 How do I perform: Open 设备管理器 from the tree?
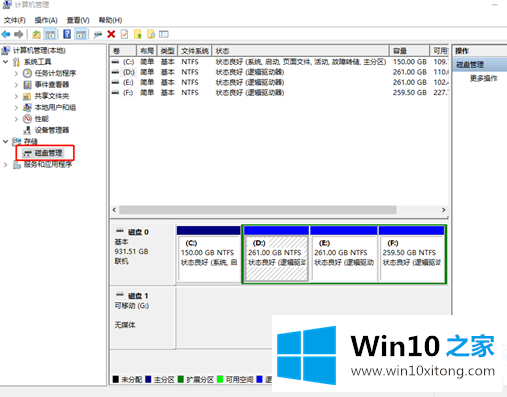[52, 130]
